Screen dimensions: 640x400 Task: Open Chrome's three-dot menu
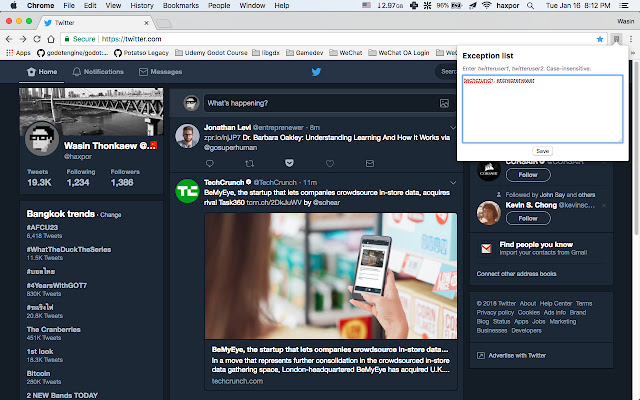pyautogui.click(x=631, y=39)
